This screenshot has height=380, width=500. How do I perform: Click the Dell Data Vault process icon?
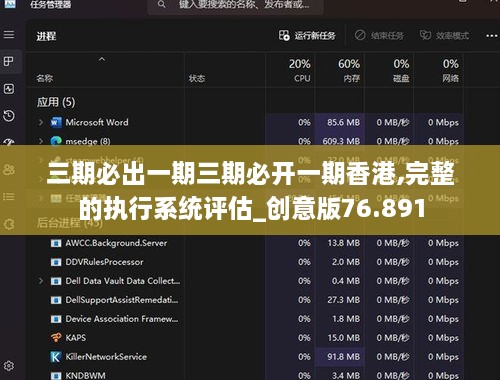click(56, 281)
